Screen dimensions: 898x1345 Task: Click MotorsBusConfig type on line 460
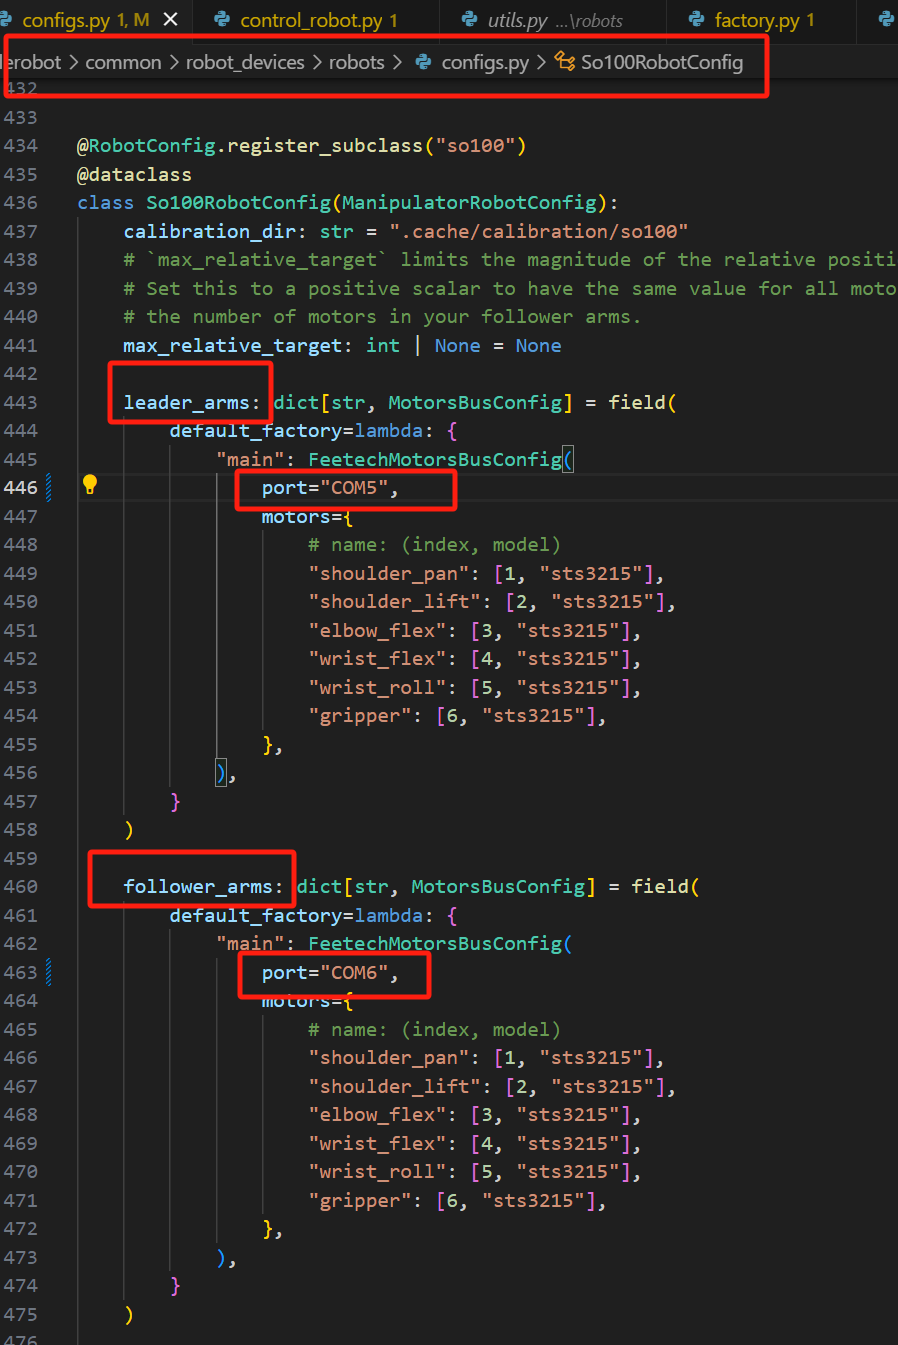[x=498, y=886]
